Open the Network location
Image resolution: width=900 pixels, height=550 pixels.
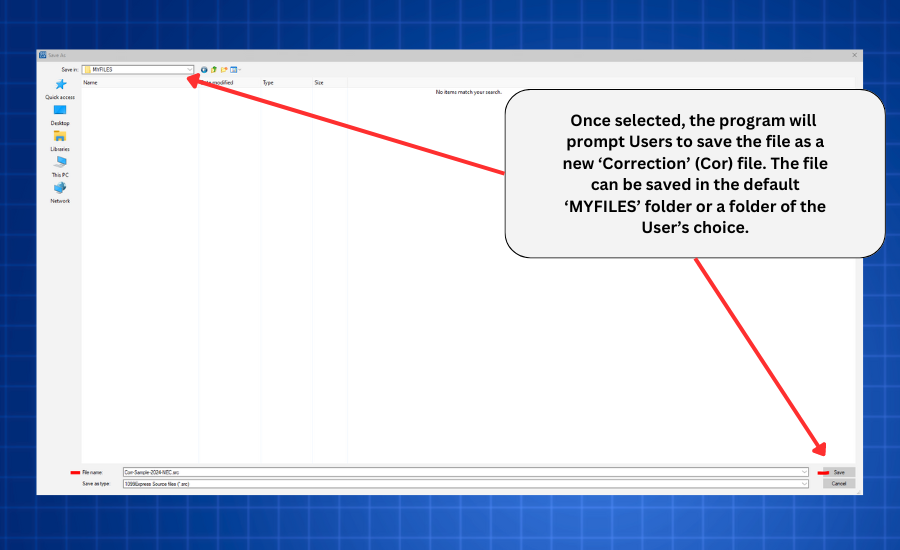pyautogui.click(x=60, y=191)
